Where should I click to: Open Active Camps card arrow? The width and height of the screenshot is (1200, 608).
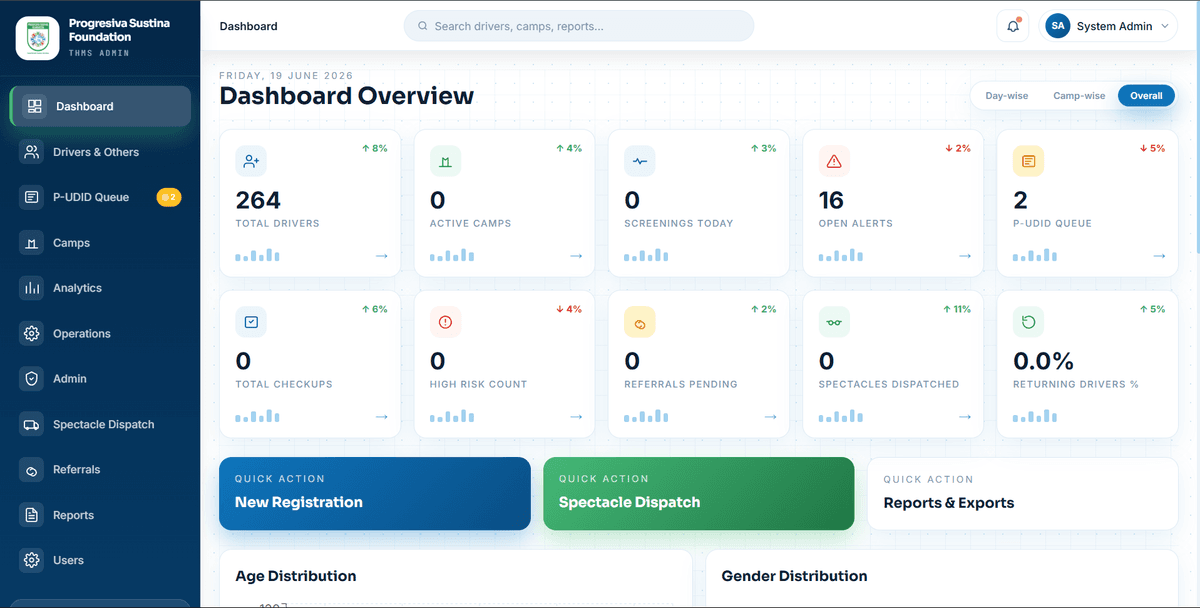[576, 256]
